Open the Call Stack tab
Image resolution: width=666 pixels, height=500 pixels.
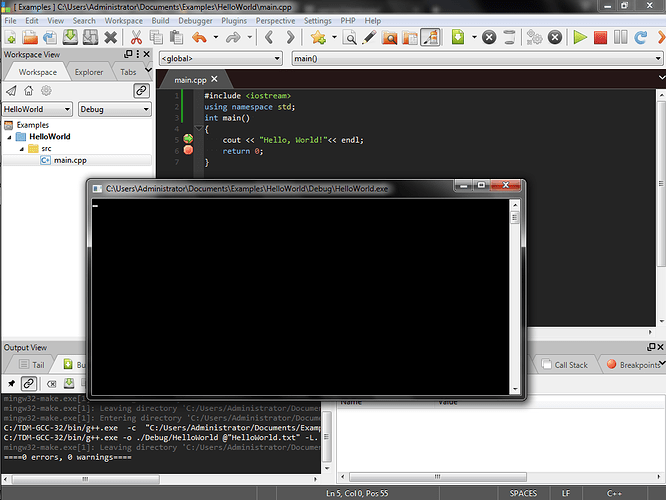571,365
